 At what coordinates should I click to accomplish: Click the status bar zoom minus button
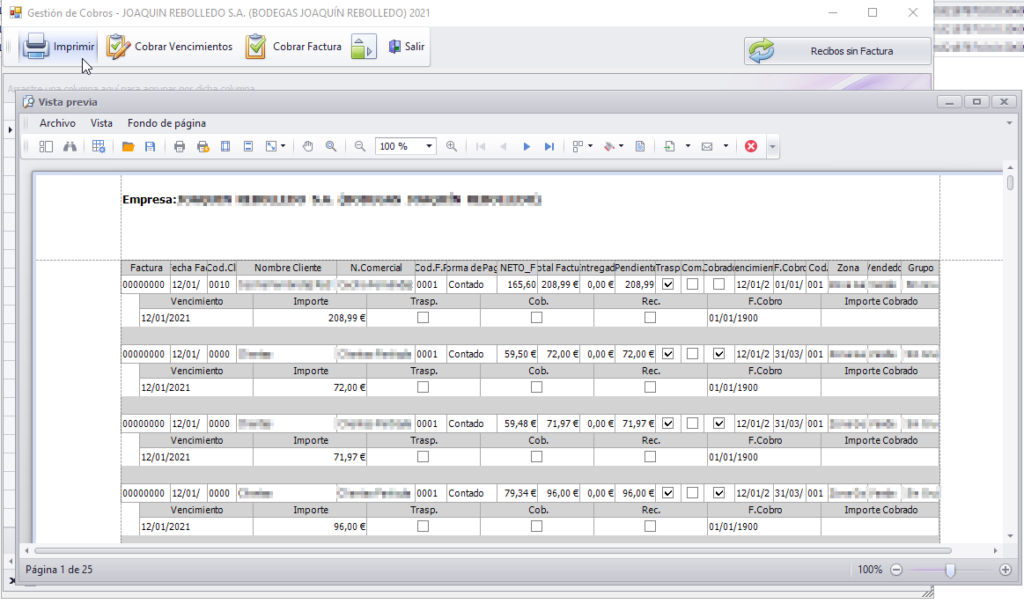(x=897, y=570)
